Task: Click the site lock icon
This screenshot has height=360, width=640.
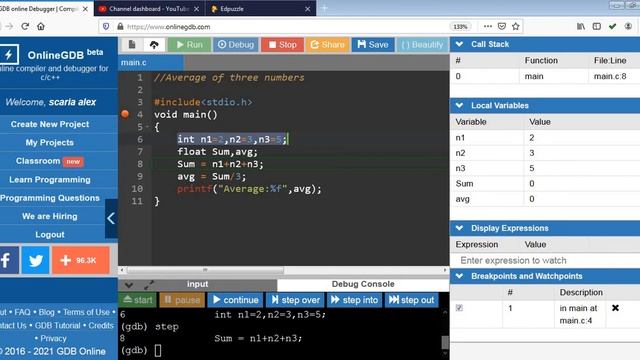Action: point(120,27)
